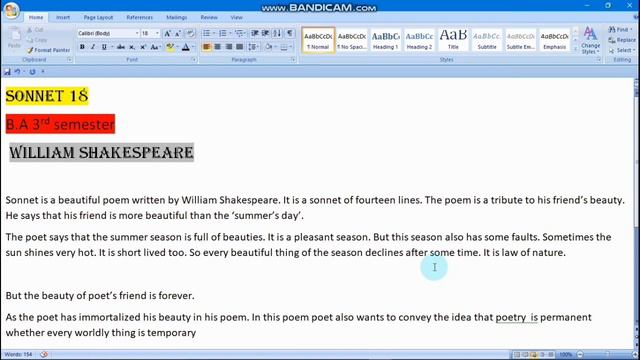This screenshot has height=360, width=640.
Task: Apply the Subtle Emphasis style
Action: [x=521, y=40]
